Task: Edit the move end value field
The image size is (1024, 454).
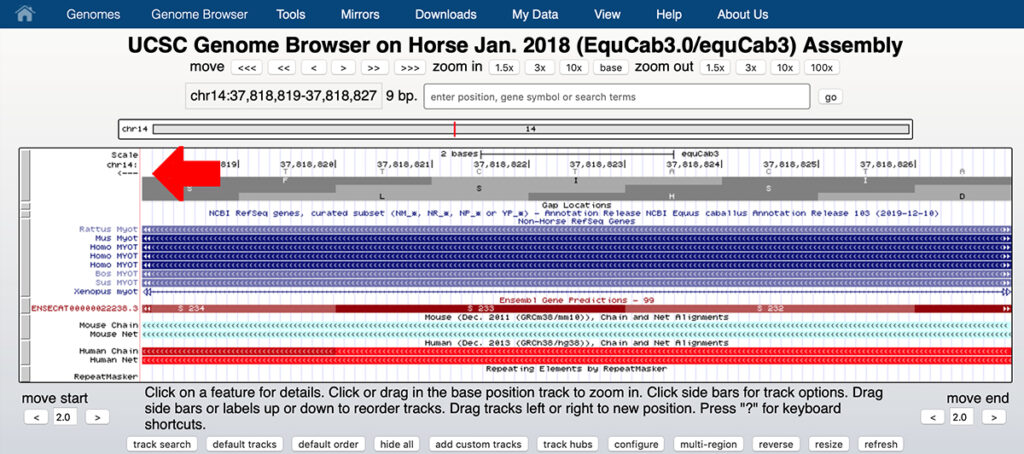Action: pos(963,417)
